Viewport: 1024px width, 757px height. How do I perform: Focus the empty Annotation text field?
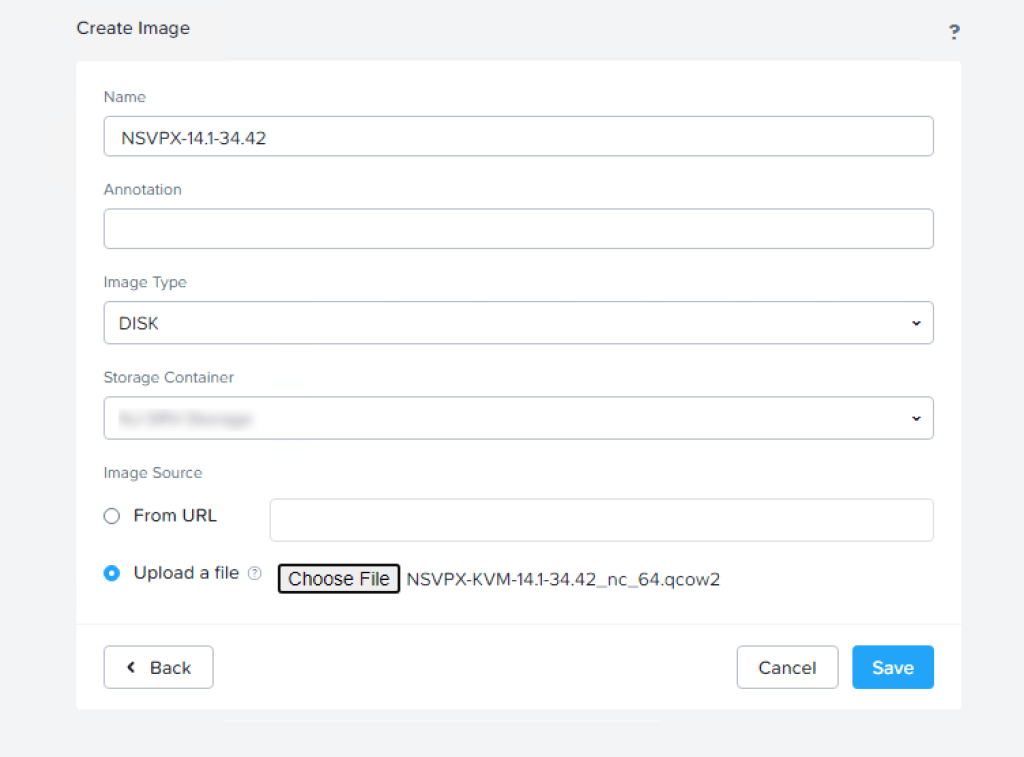(x=517, y=229)
